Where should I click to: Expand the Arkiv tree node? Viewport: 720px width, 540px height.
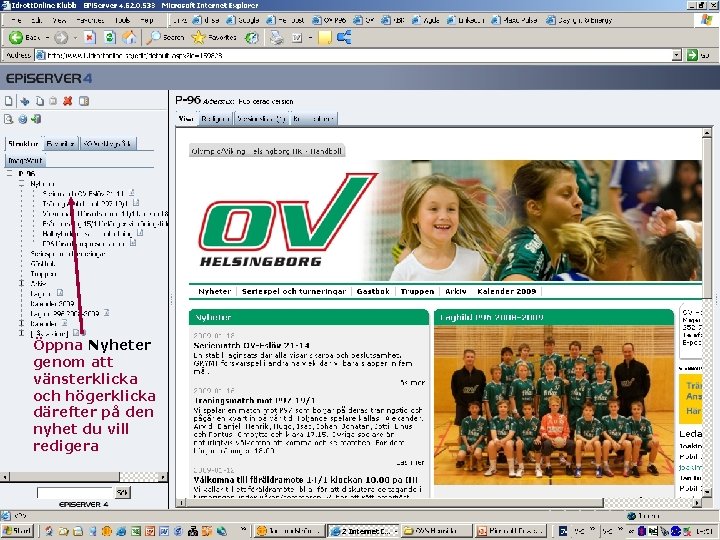coord(21,283)
